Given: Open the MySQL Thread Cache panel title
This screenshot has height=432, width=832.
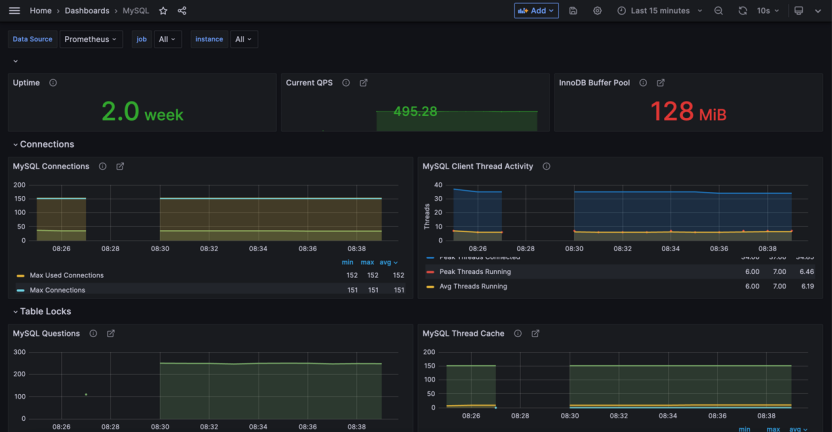Looking at the screenshot, I should [463, 333].
